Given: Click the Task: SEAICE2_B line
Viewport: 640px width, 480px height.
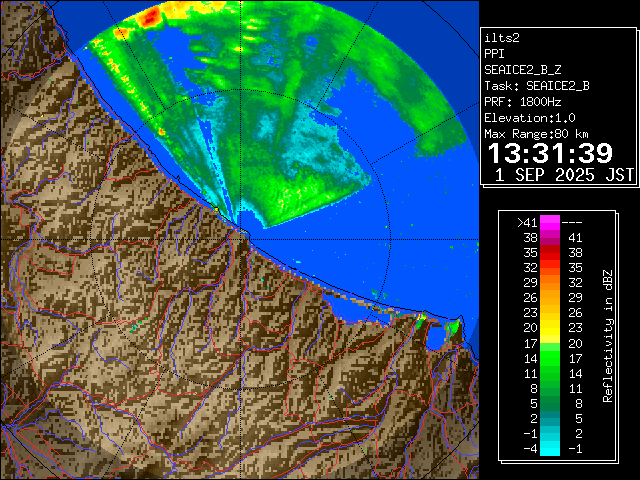Looking at the screenshot, I should (536, 85).
